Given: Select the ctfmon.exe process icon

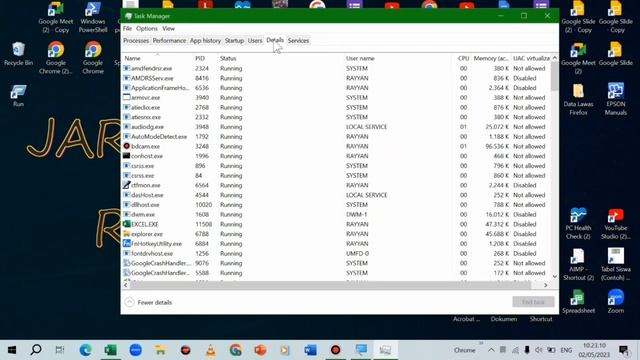Looking at the screenshot, I should click(127, 185).
